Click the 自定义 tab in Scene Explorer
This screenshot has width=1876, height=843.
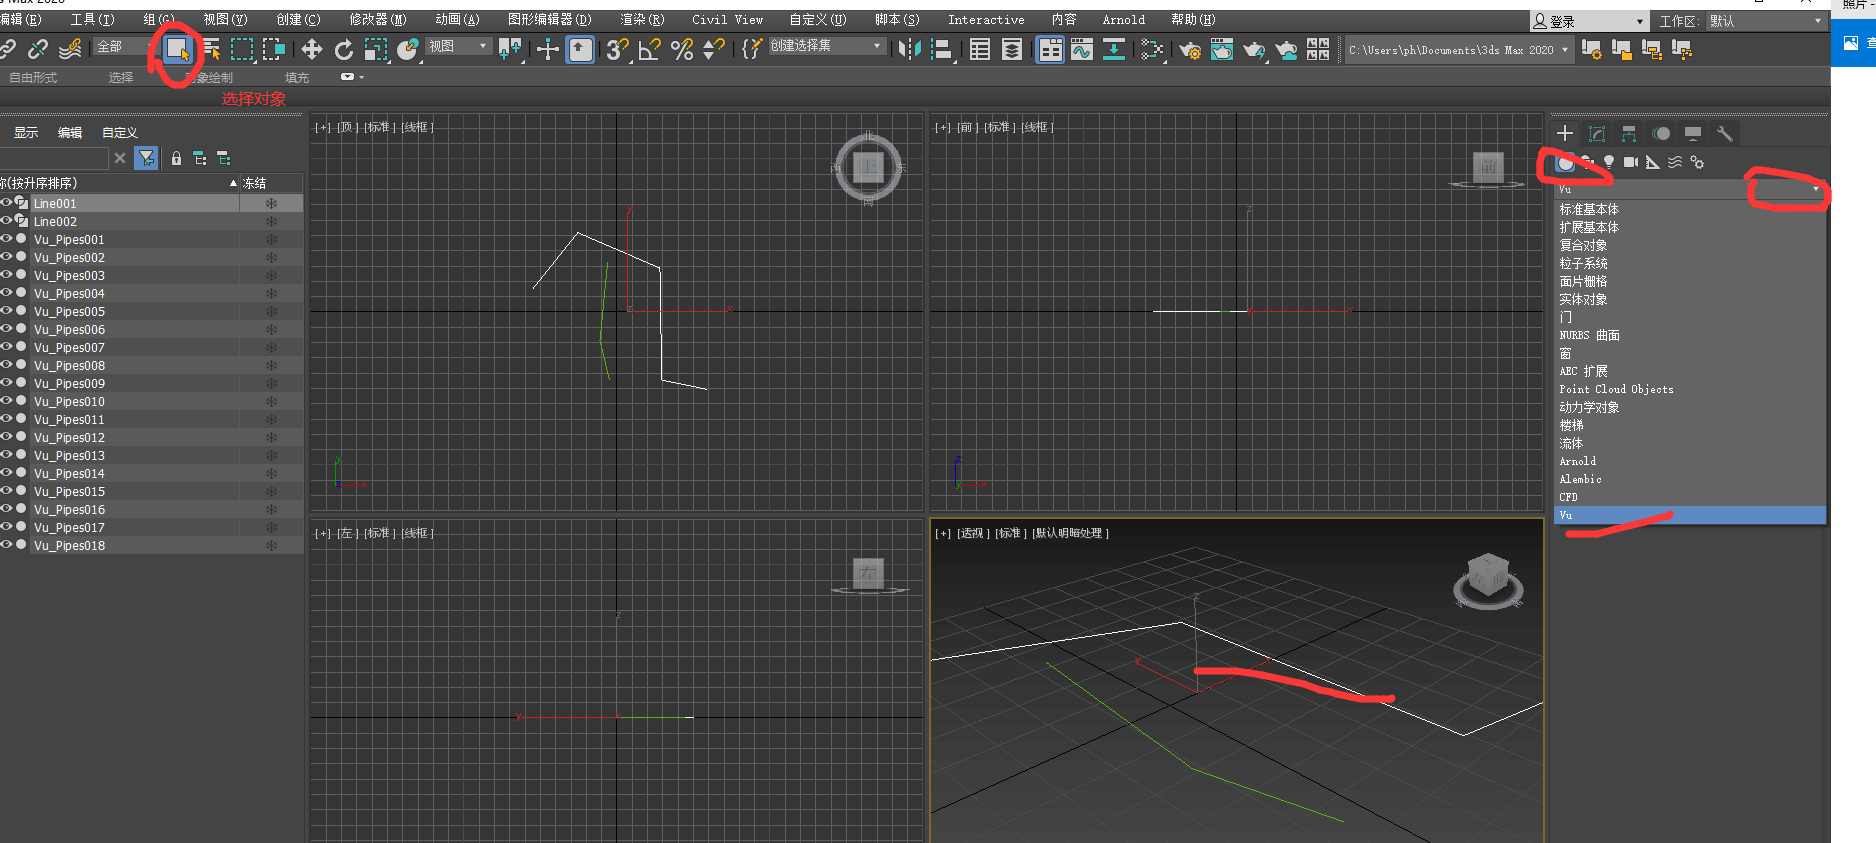[119, 132]
